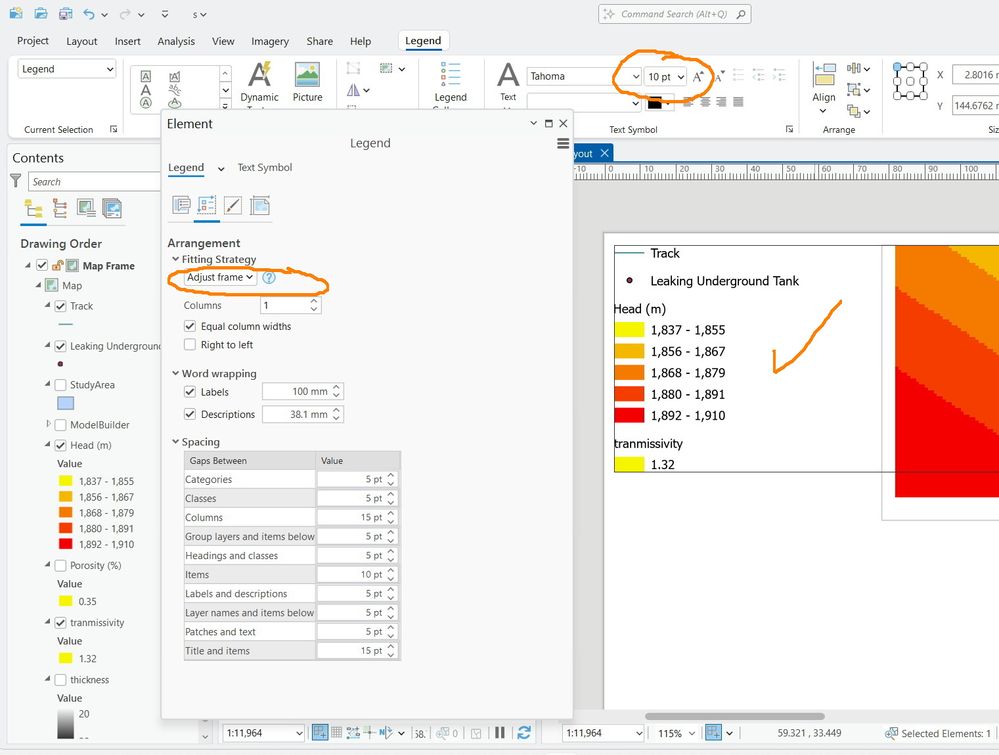Open the Insert ribbon tab
This screenshot has width=999, height=755.
127,41
